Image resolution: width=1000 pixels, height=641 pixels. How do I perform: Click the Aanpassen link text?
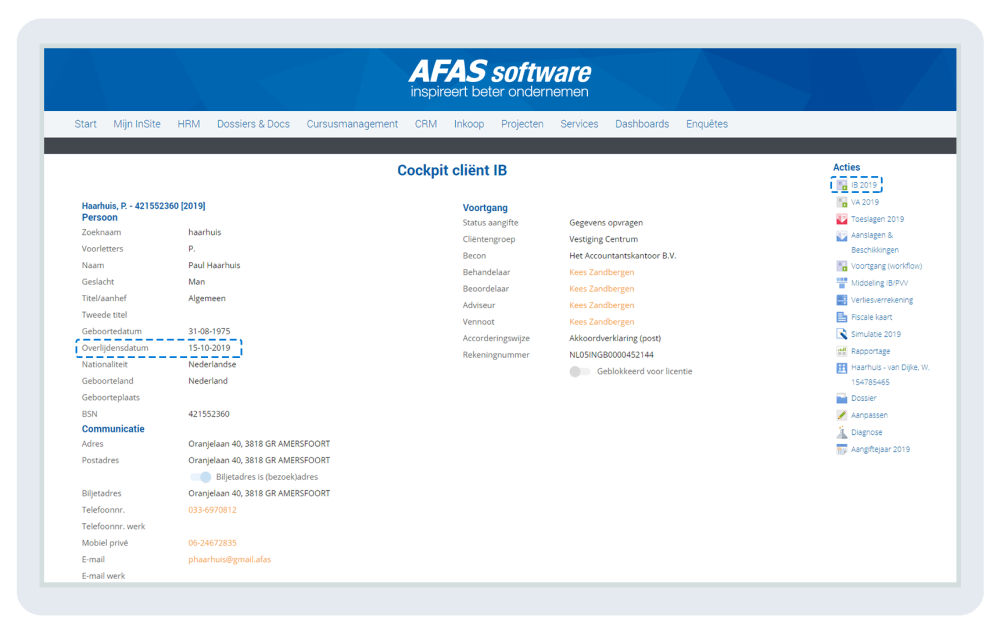click(x=869, y=415)
